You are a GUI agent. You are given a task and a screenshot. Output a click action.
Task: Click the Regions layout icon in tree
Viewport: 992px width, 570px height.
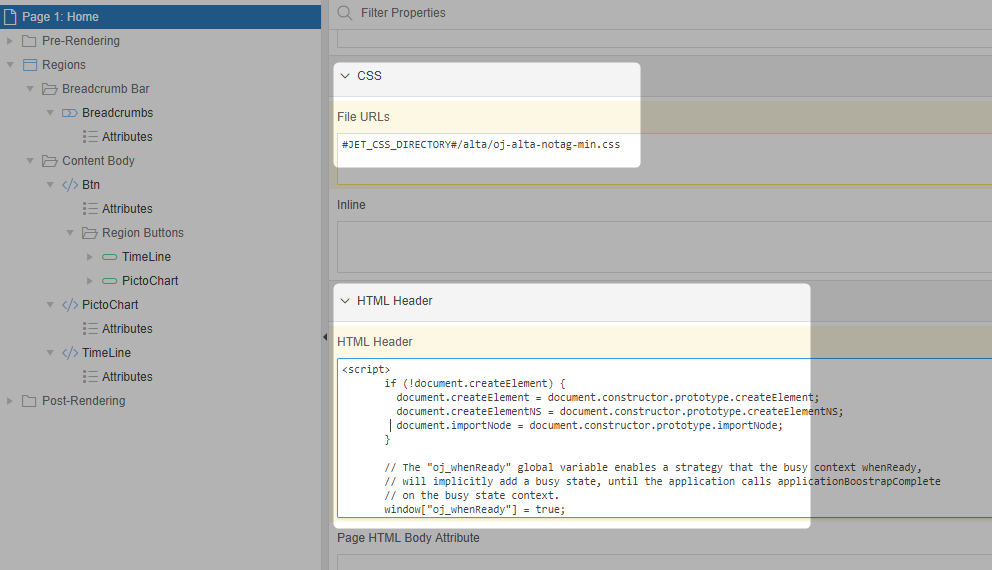(29, 65)
